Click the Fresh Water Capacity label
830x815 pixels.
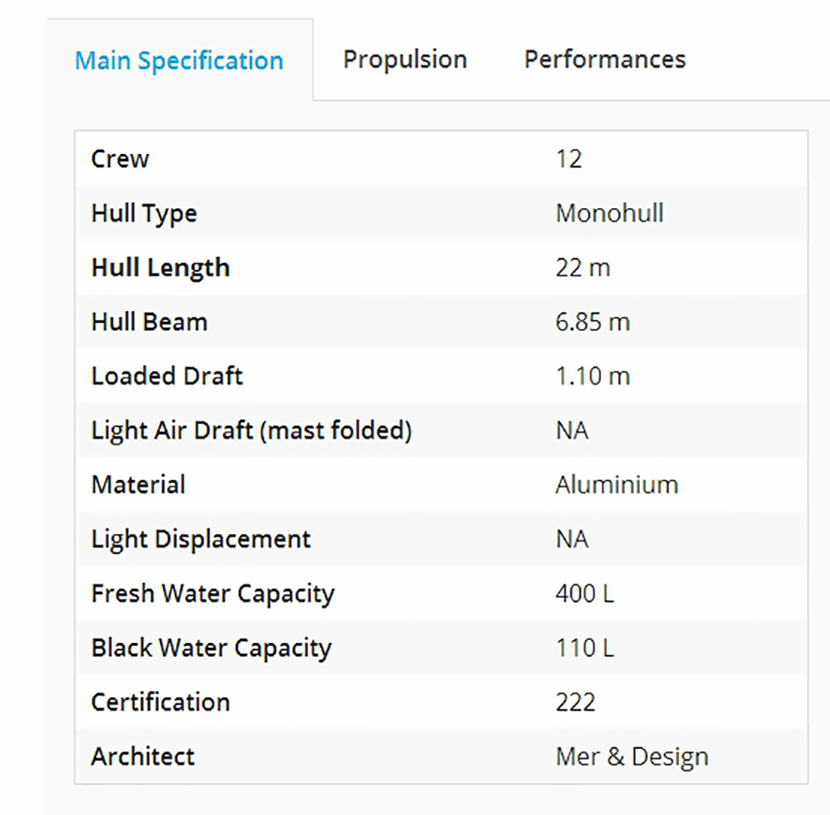tap(212, 593)
